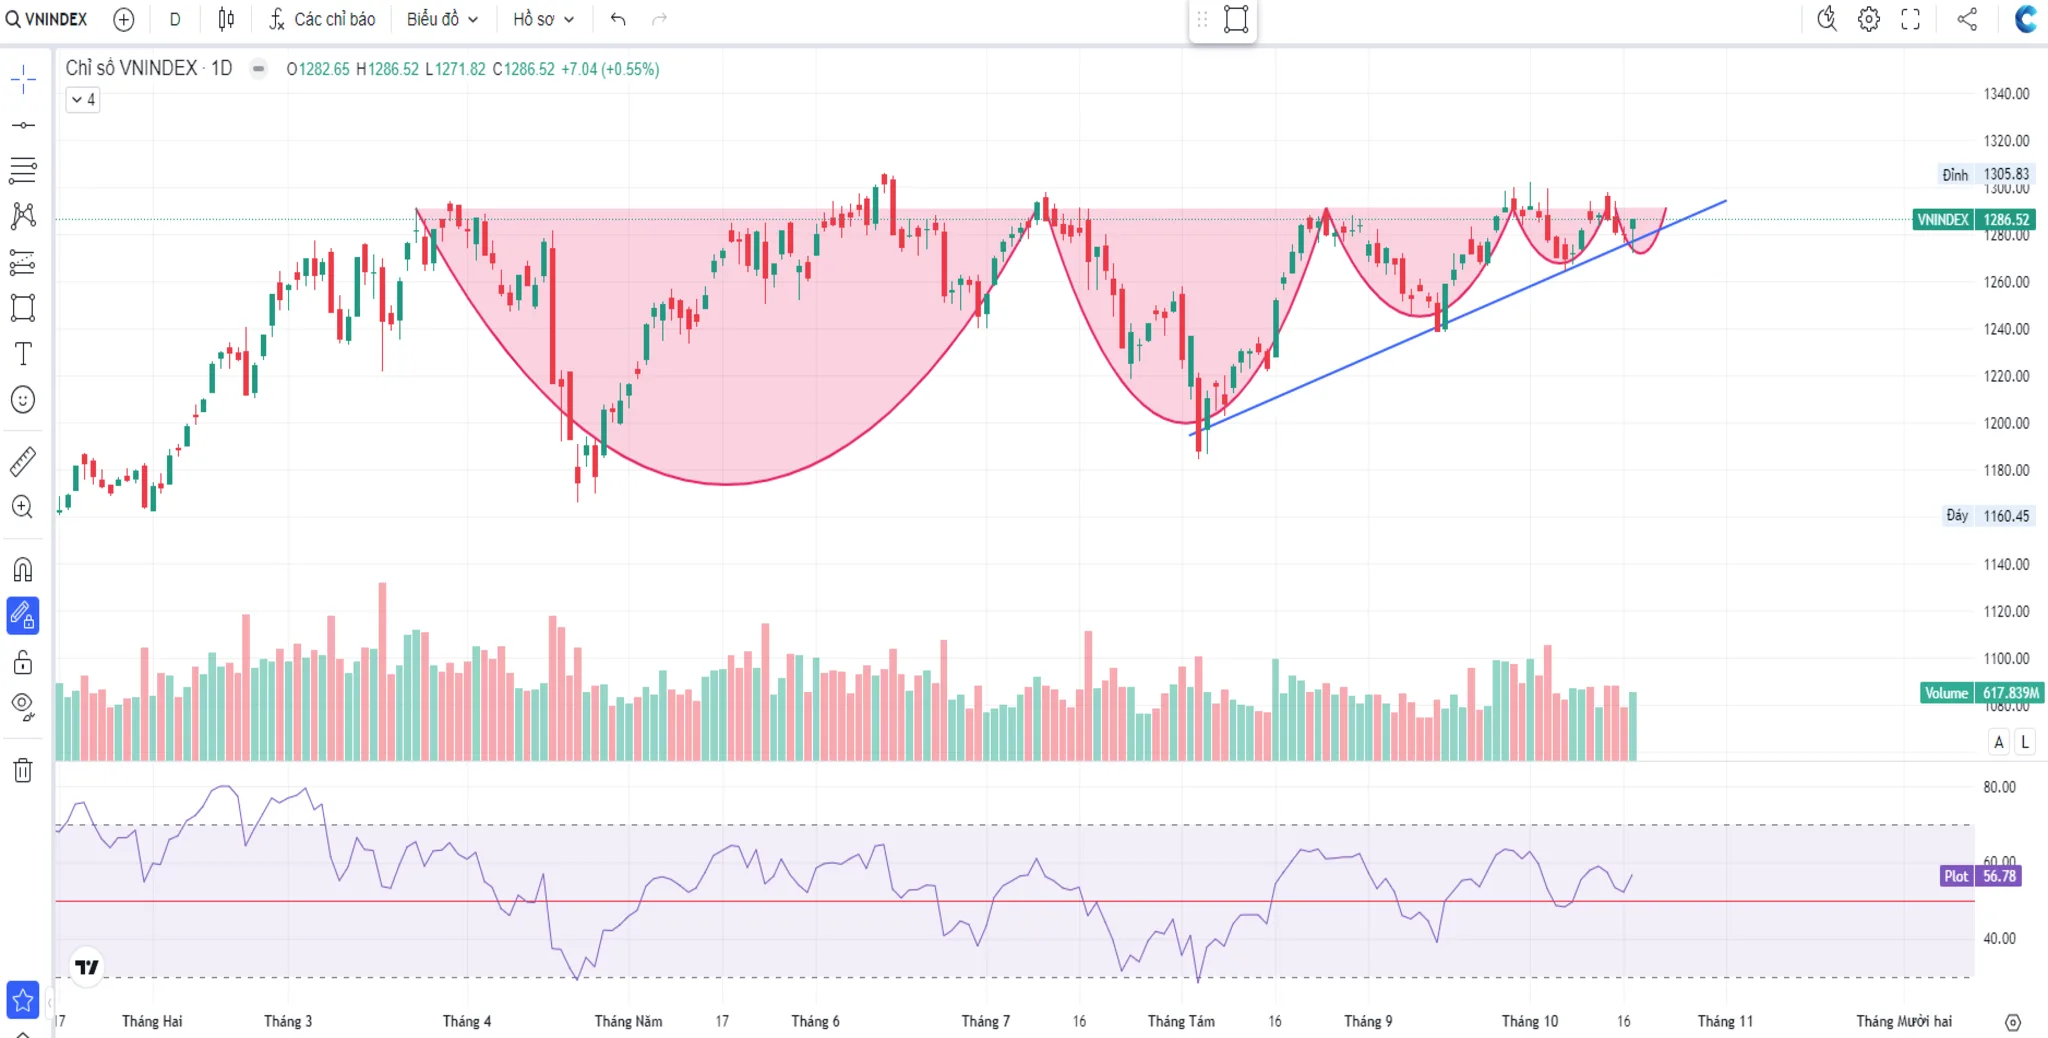
Task: Click Tháng 10 on time axis
Action: 1529,1021
